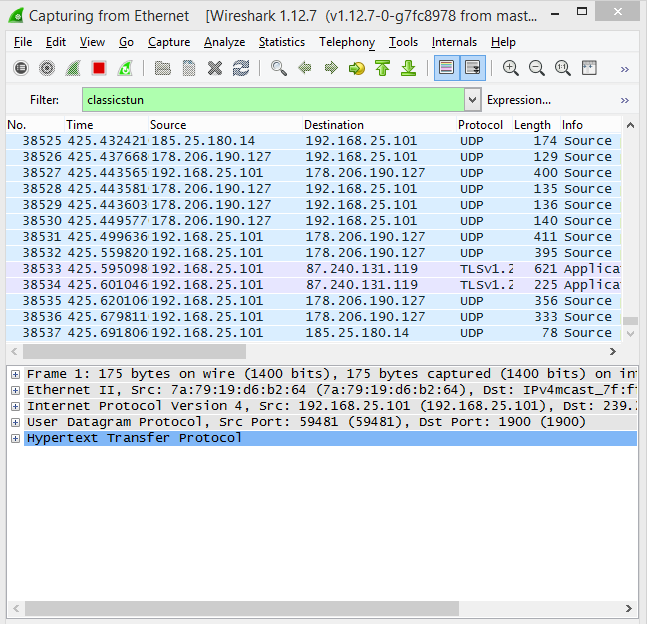Viewport: 647px width, 624px height.
Task: Click into the classicstun filter field
Action: (274, 100)
